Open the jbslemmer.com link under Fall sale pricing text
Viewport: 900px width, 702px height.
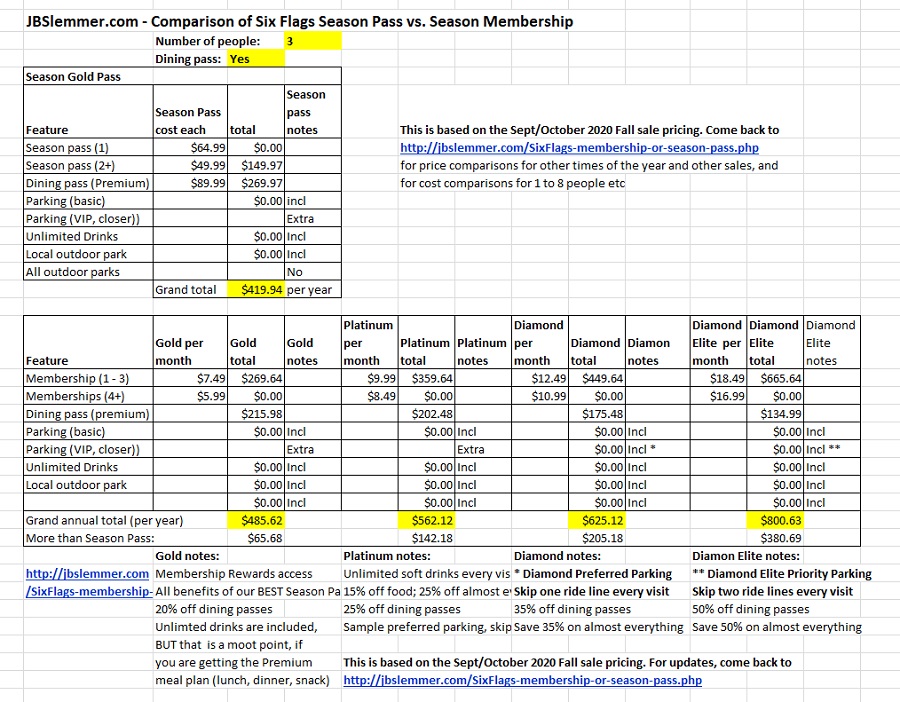(579, 148)
